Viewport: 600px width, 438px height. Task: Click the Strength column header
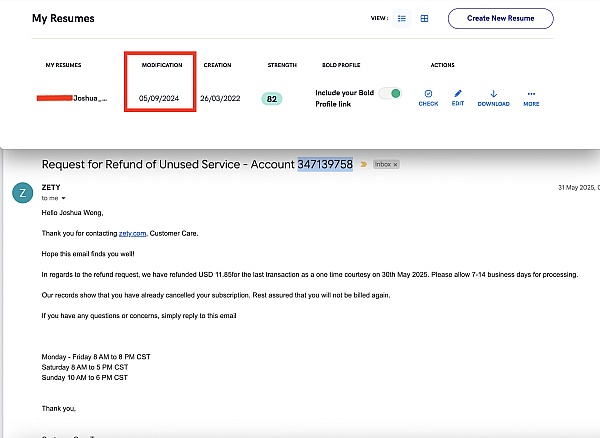(281, 65)
